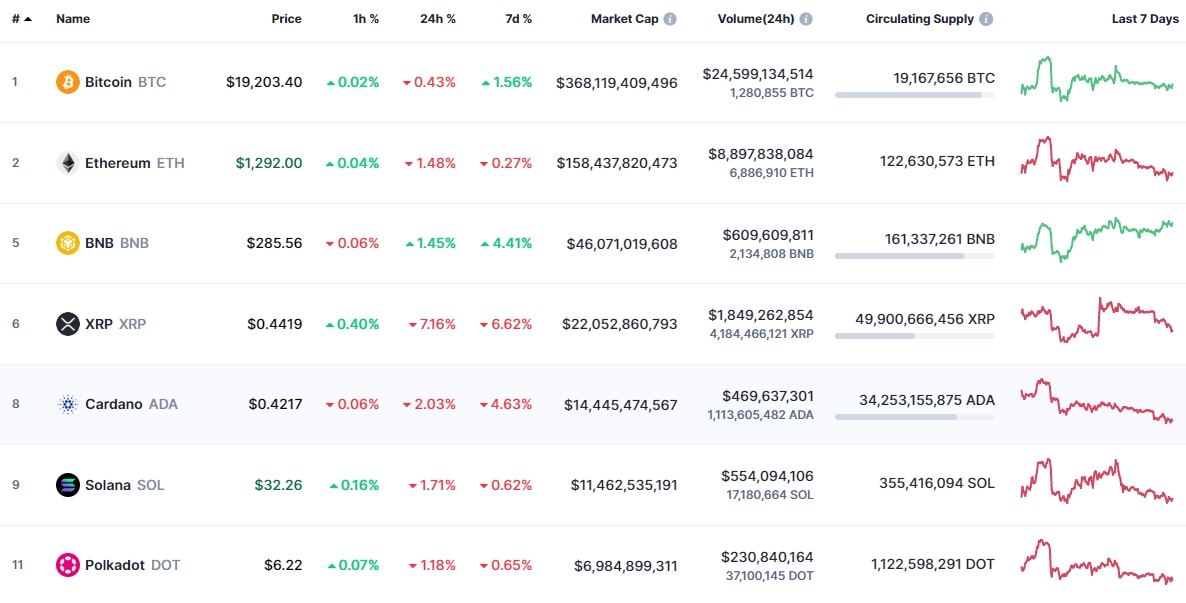Click Ethereum market cap $158,437,820,473

(617, 163)
